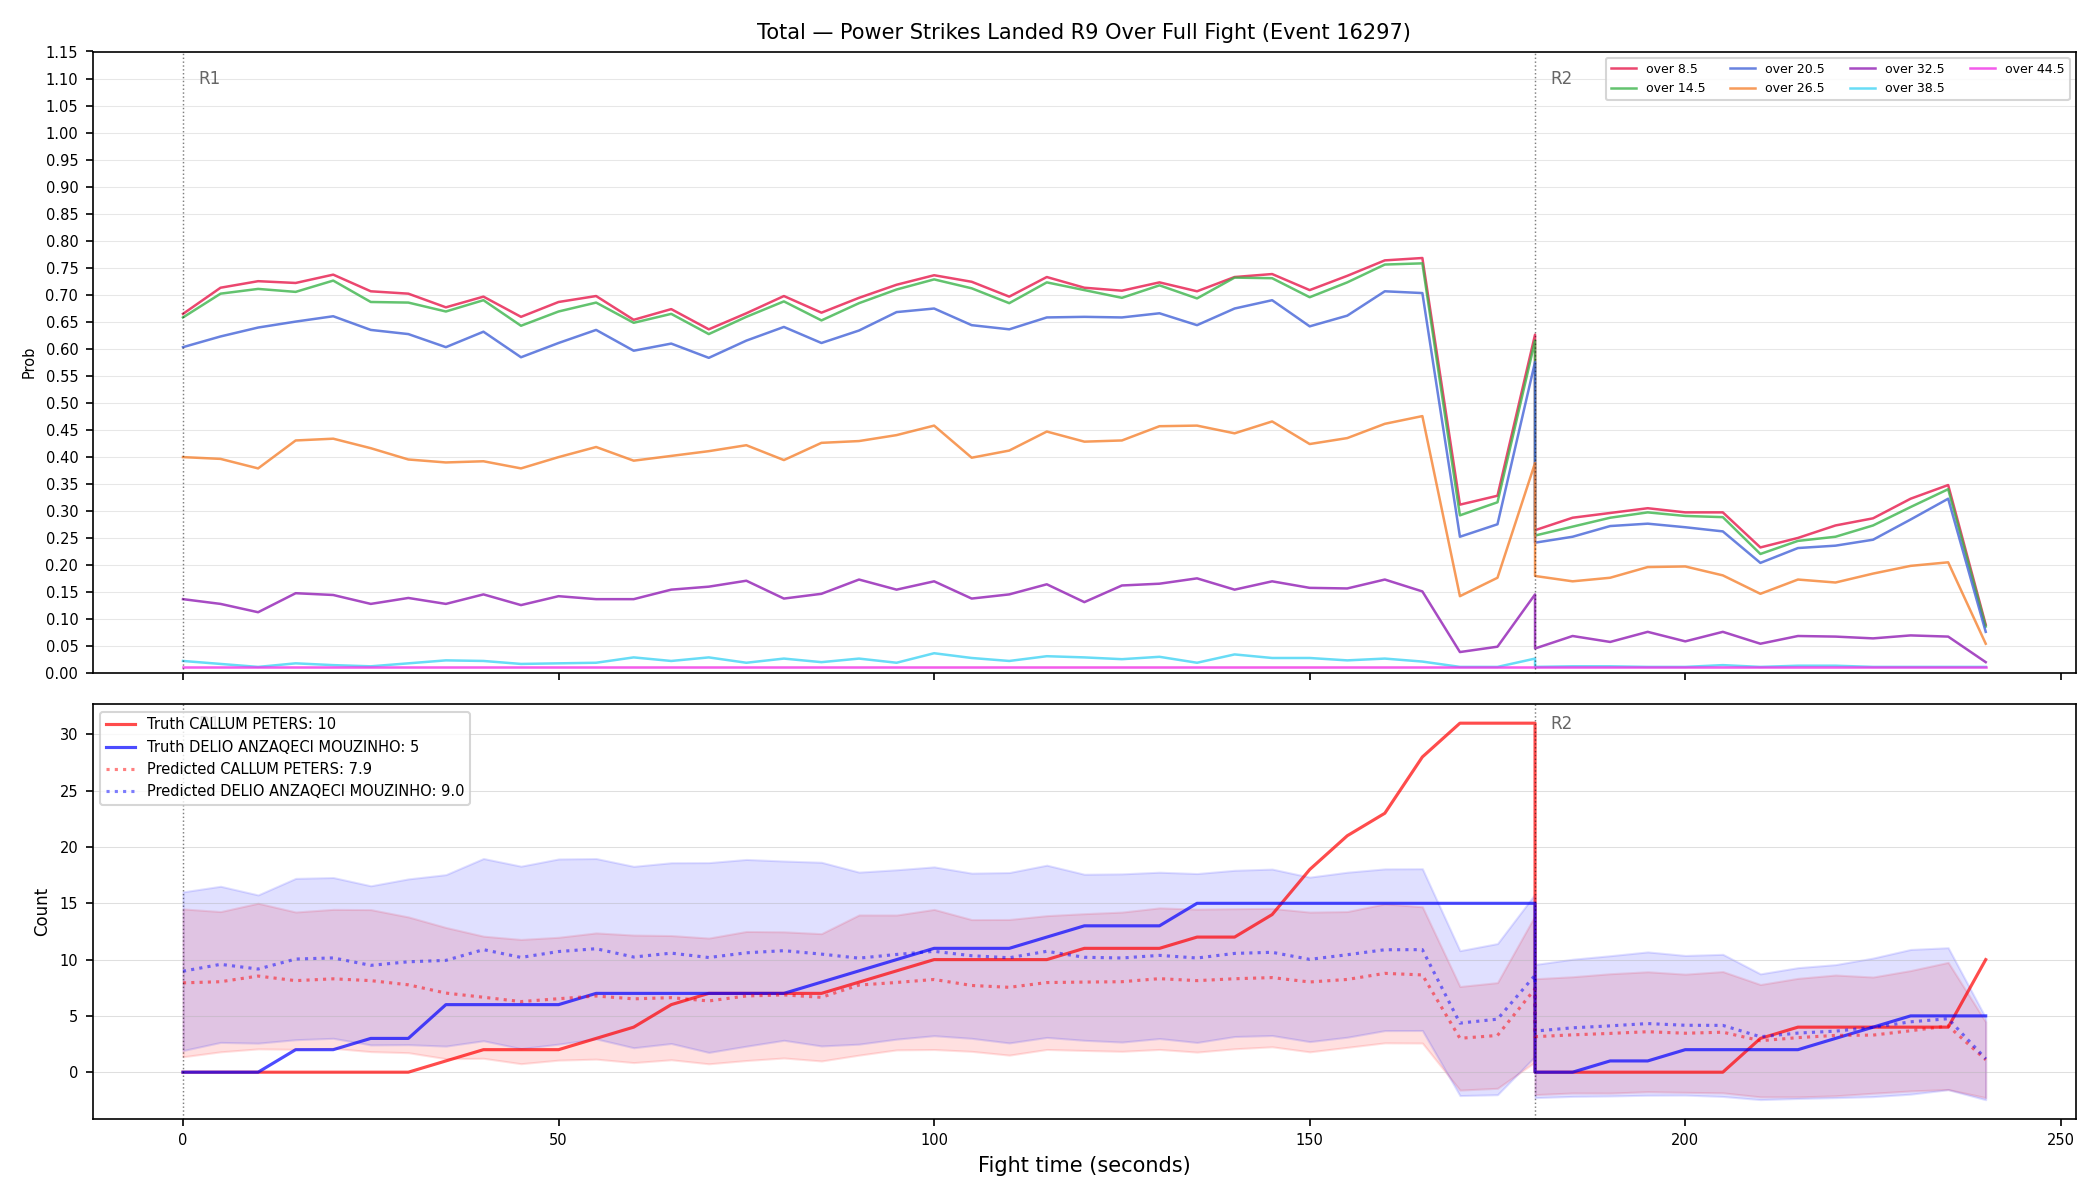Viewport: 2100px width, 1200px height.
Task: Click the "250" tick on the fight time axis
Action: (x=2060, y=1138)
